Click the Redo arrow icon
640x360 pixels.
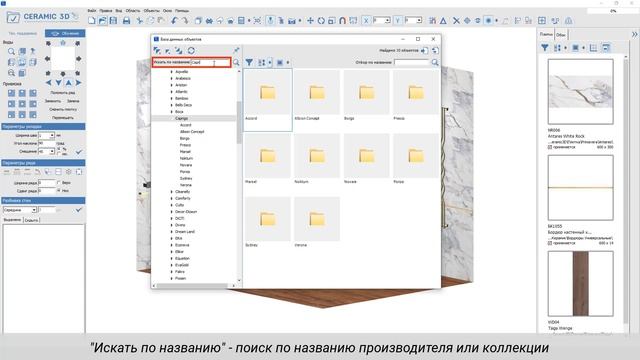coord(185,20)
